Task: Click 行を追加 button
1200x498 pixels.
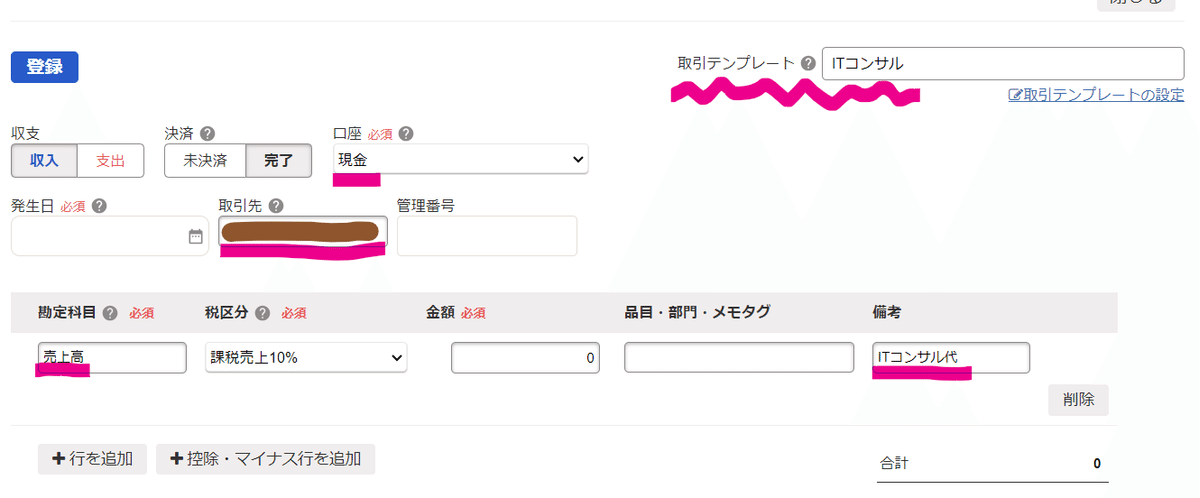Action: click(x=92, y=459)
